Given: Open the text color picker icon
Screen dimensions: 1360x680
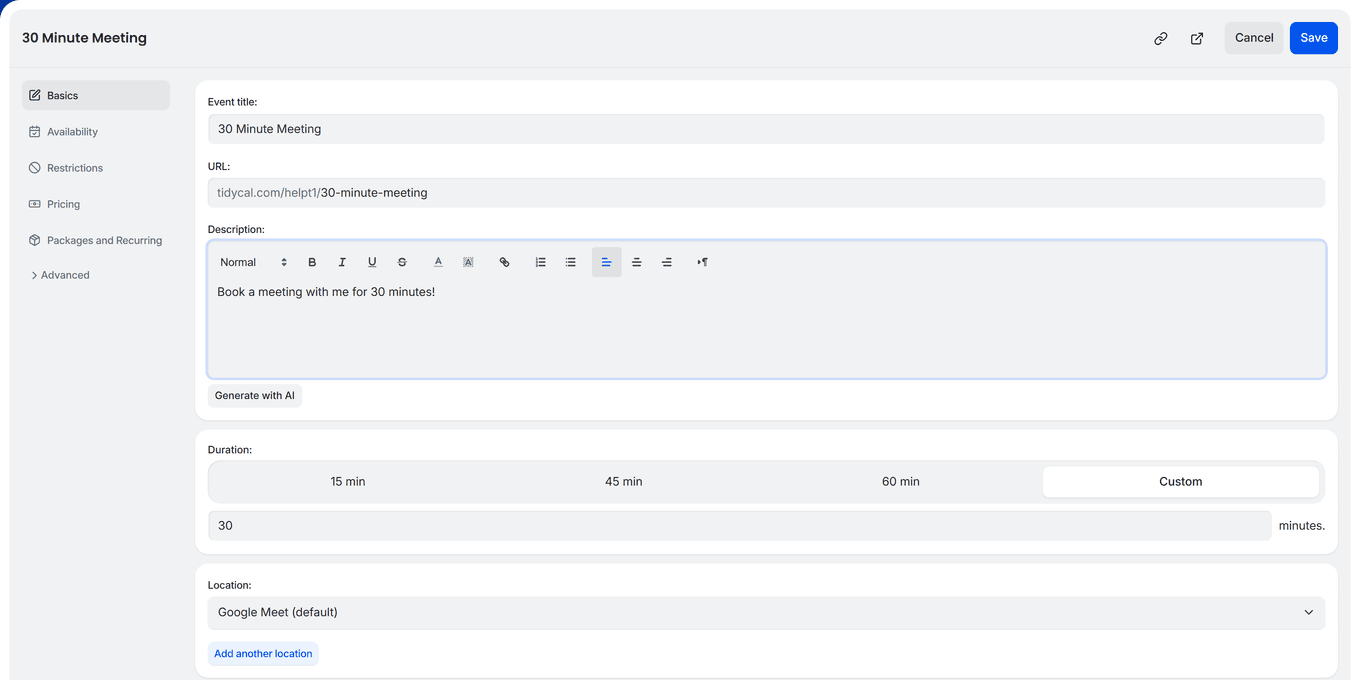Looking at the screenshot, I should [x=438, y=261].
